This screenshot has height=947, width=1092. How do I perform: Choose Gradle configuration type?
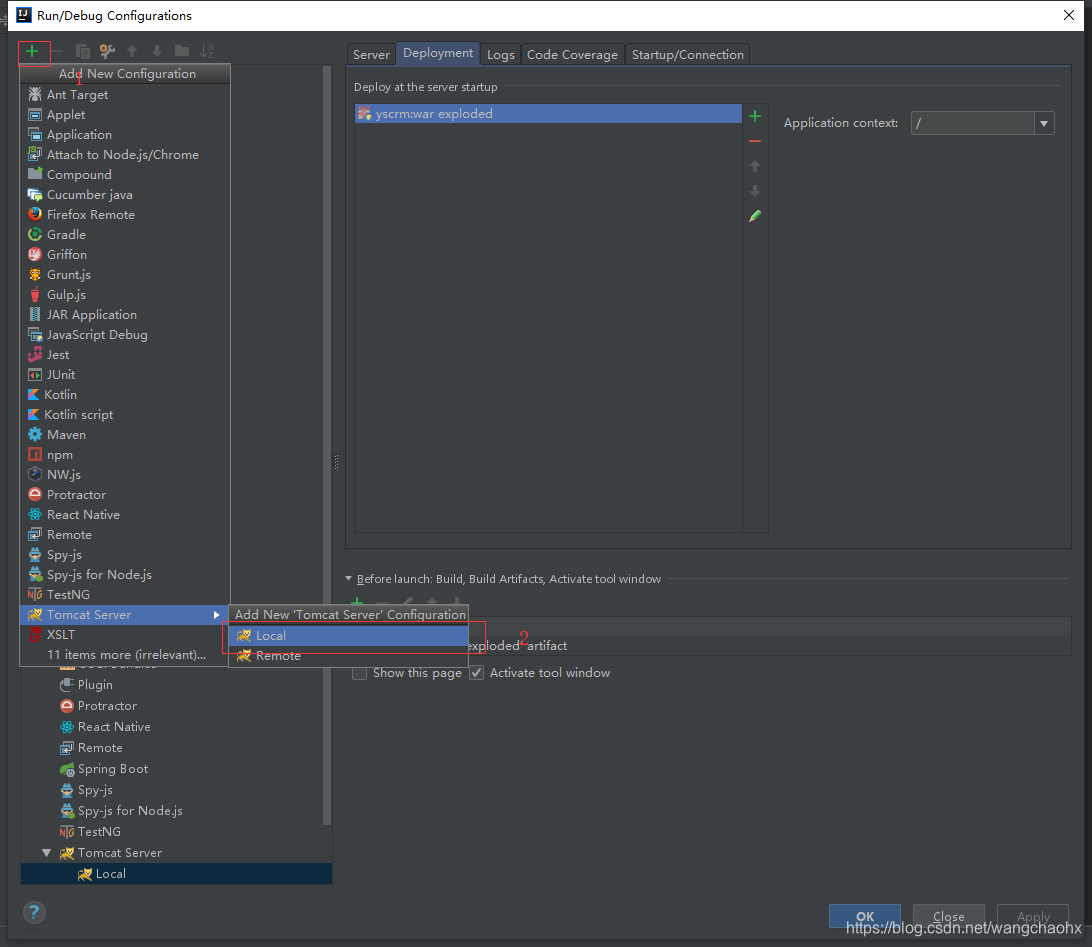pos(125,235)
